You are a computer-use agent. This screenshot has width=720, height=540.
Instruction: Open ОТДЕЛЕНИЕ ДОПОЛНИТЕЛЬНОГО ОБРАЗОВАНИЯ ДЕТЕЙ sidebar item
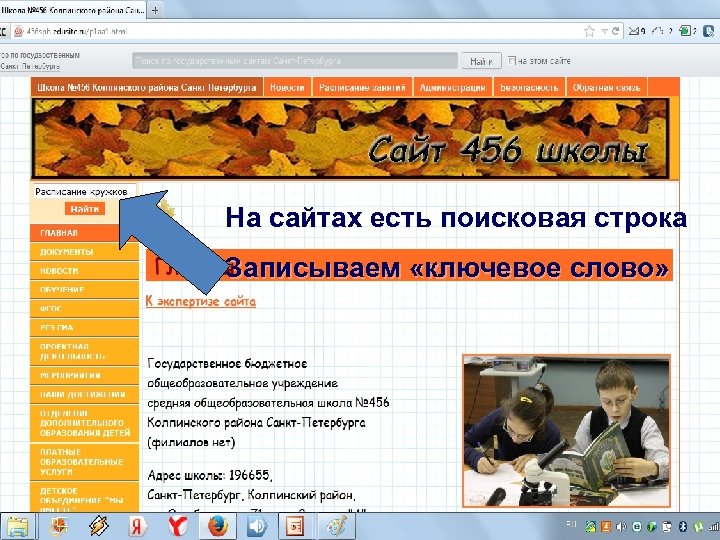pyautogui.click(x=84, y=423)
